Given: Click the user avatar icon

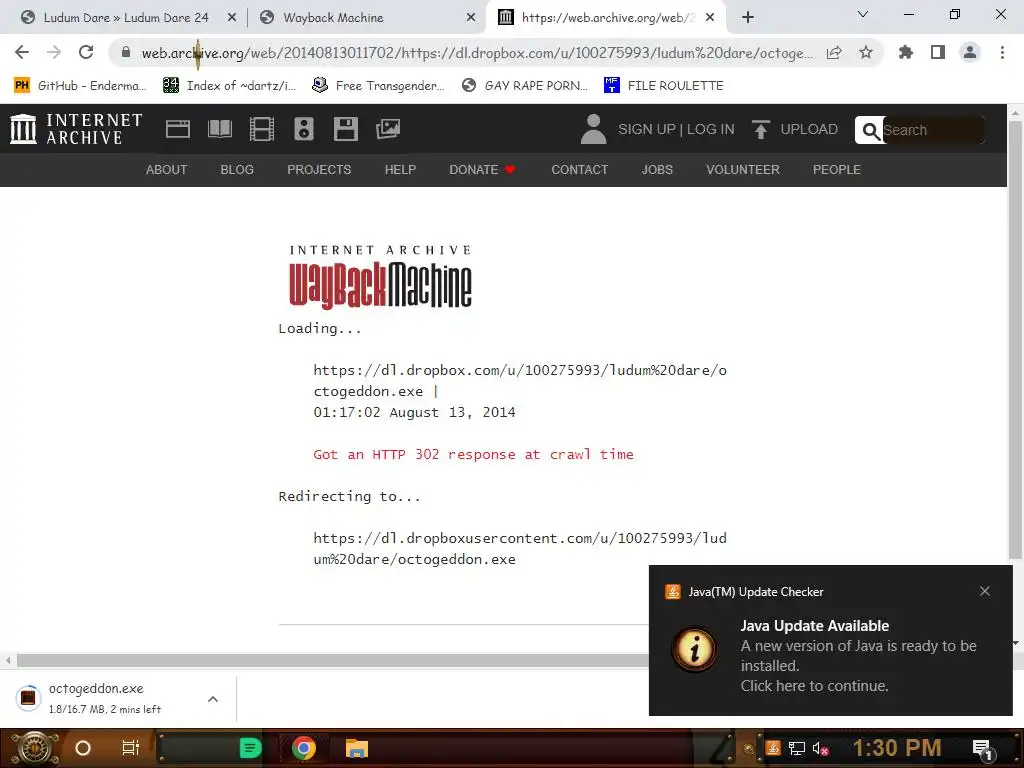Looking at the screenshot, I should point(593,129).
